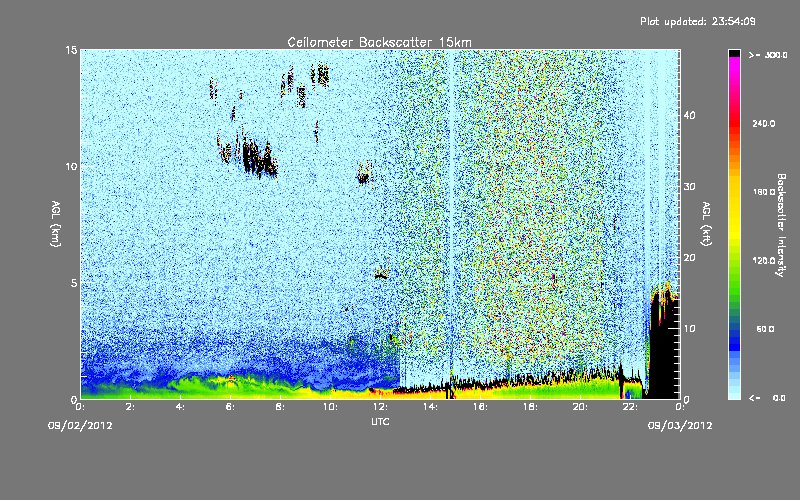Click the colorbar minimum '<= 0.0' label
Screen dimensions: 800x500
tap(767, 397)
